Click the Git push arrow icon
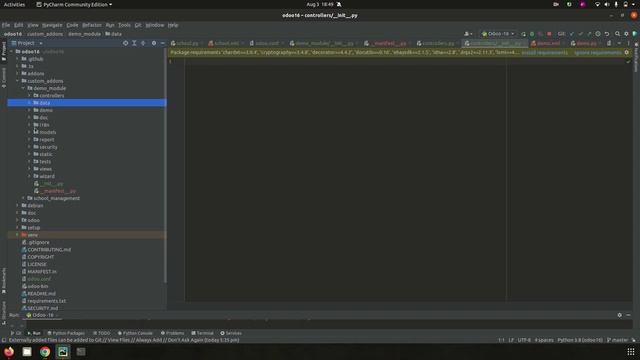The width and height of the screenshot is (640, 360). (x=589, y=34)
